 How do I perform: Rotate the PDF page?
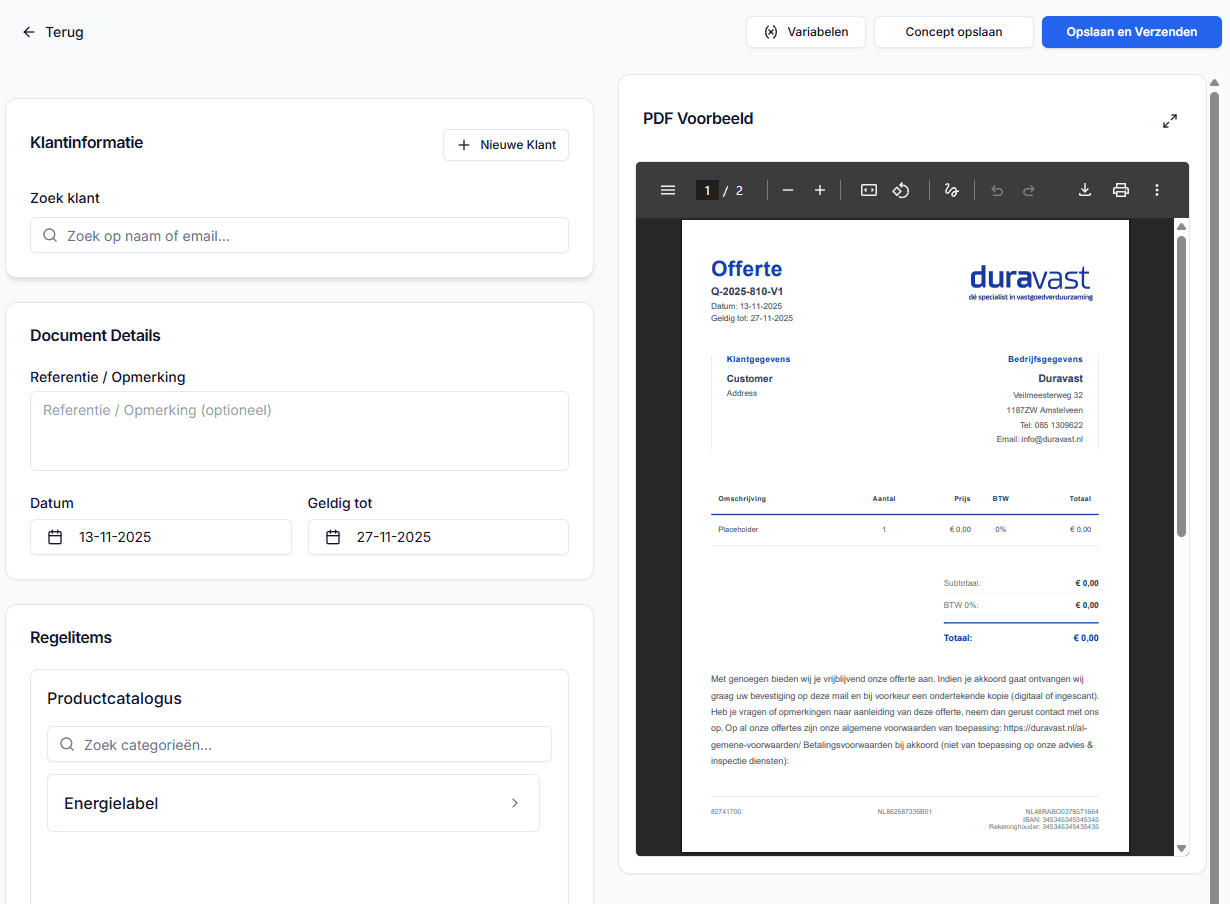pos(901,189)
